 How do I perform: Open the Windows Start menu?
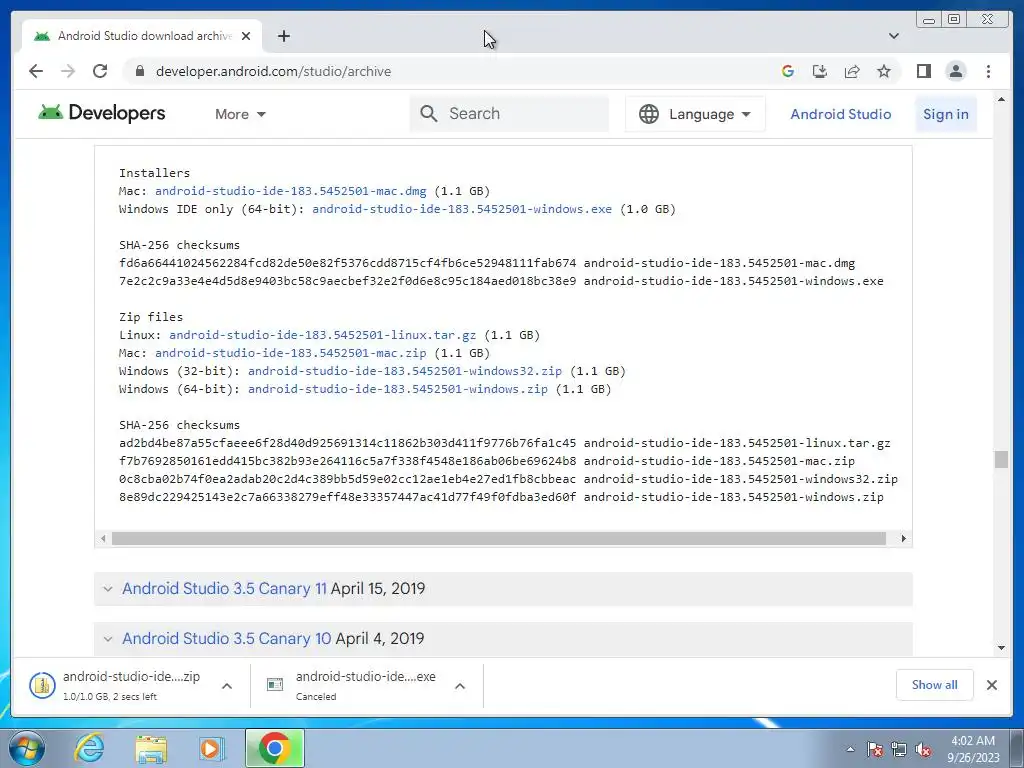(27, 748)
